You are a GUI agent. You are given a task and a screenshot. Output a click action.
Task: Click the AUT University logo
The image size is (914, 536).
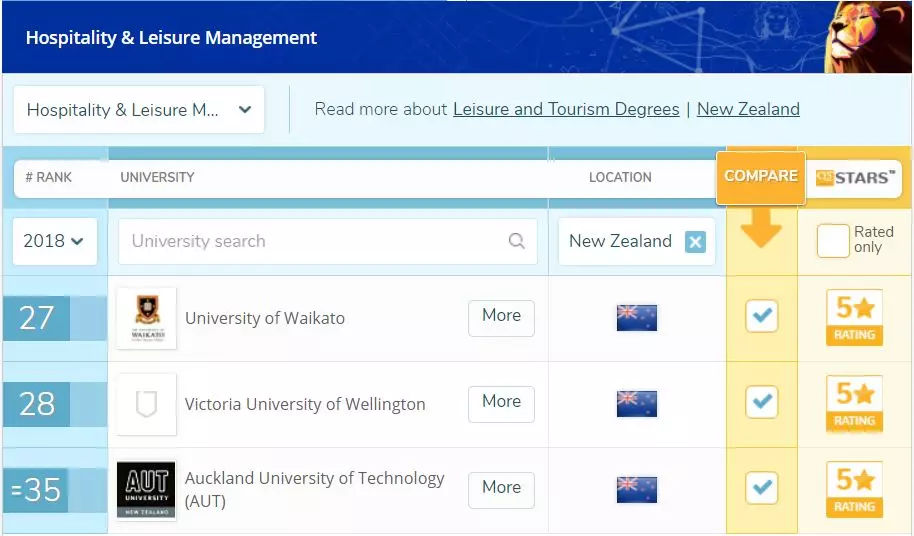146,490
